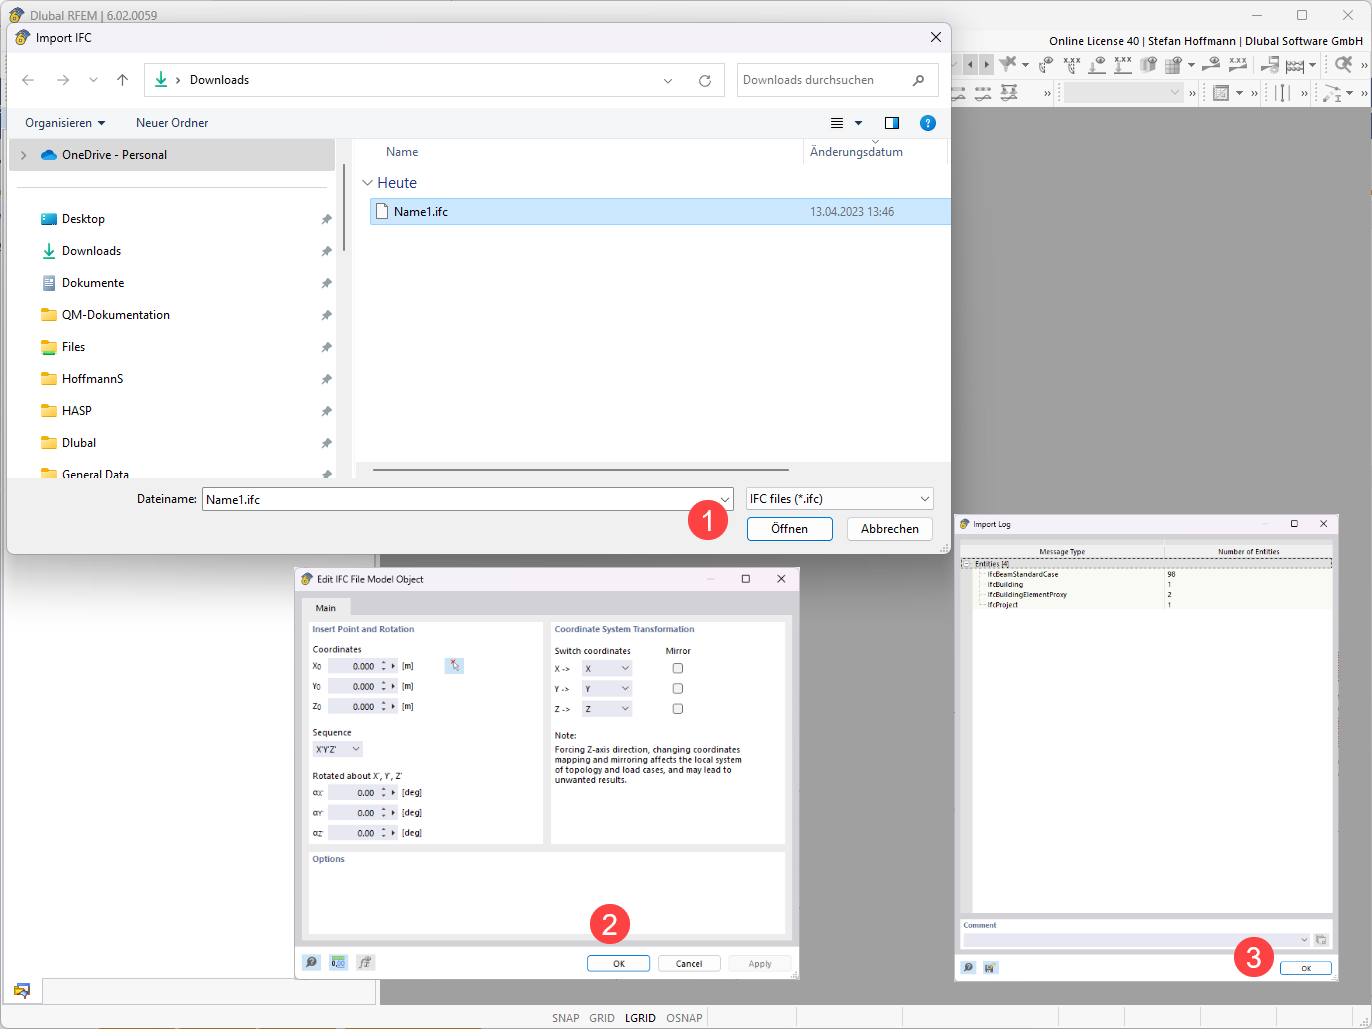
Task: Click the formula (fx) icon in the Edit IFC dialog
Action: tap(365, 963)
